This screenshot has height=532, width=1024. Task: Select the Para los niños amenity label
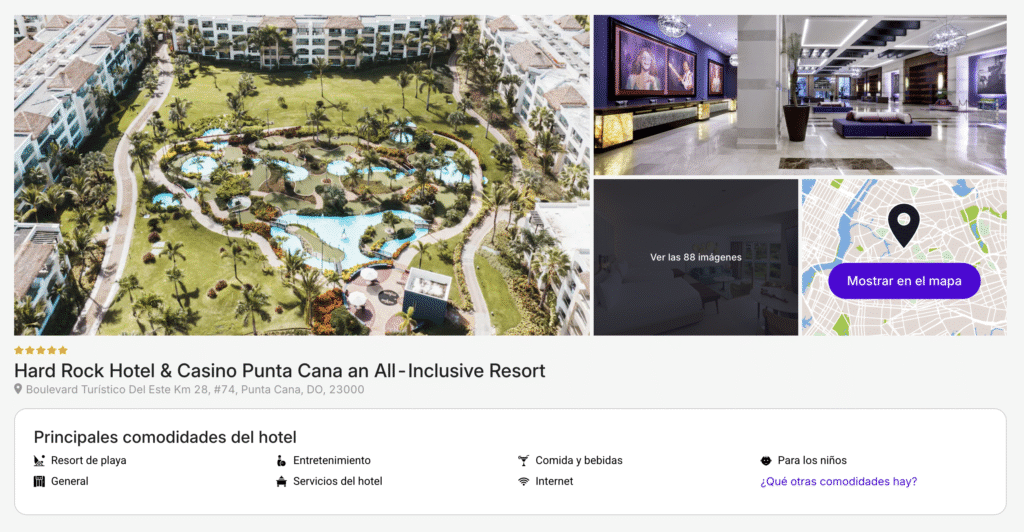(x=812, y=461)
